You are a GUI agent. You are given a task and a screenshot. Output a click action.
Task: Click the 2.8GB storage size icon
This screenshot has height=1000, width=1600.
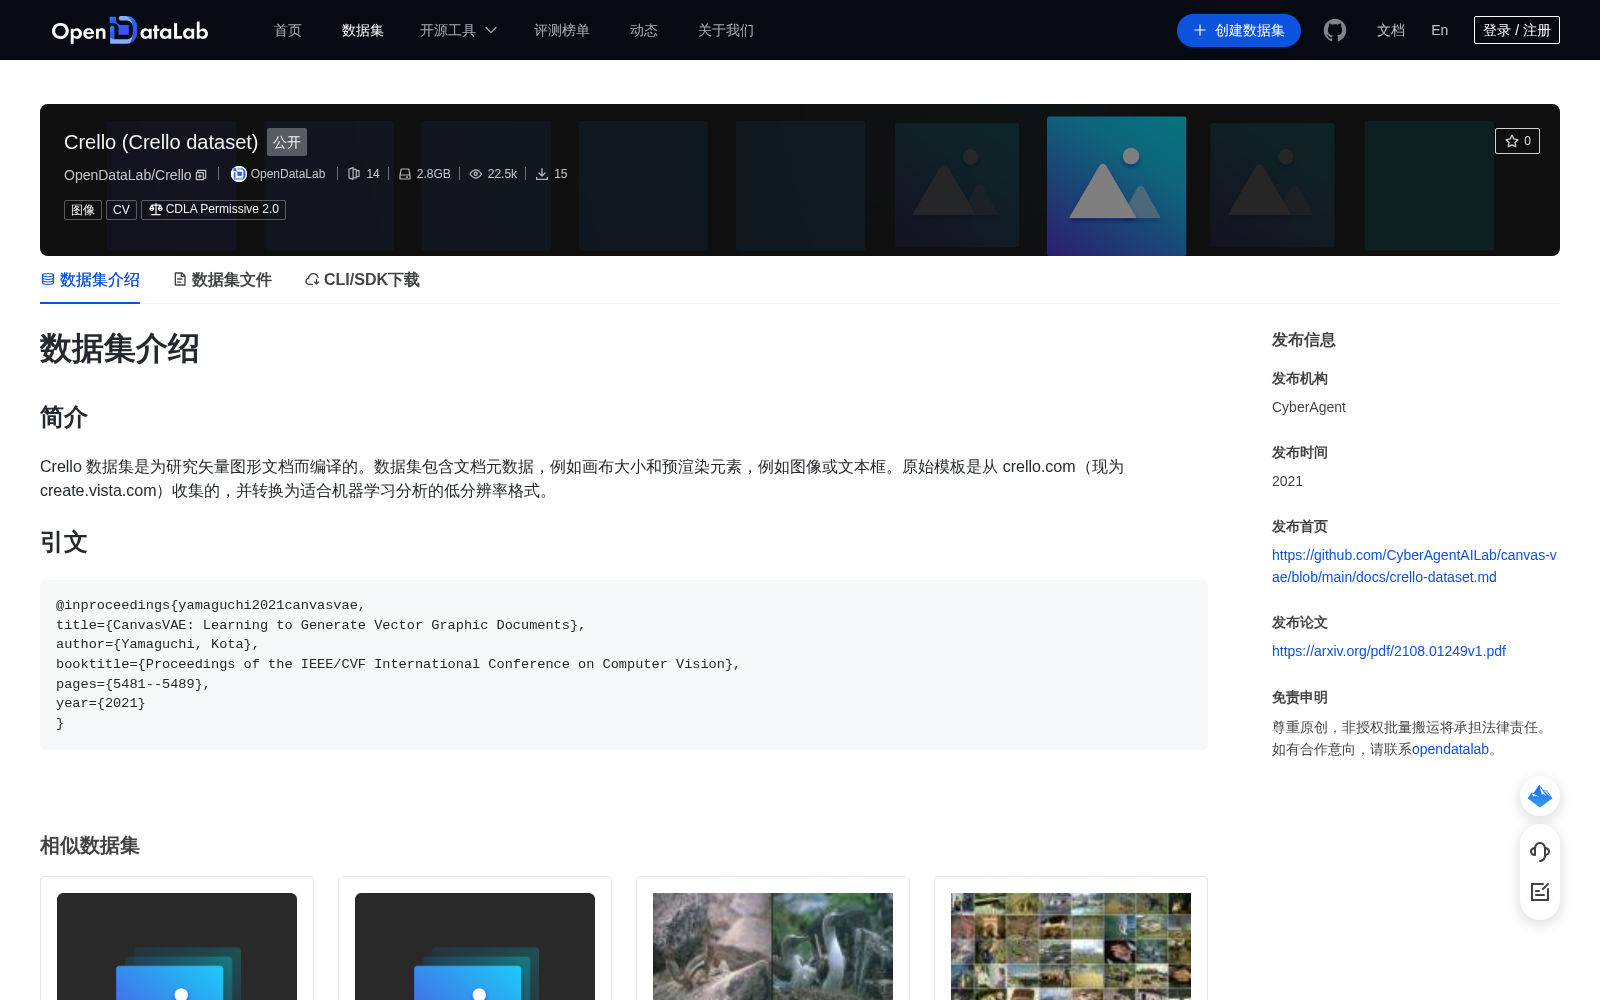(x=405, y=174)
